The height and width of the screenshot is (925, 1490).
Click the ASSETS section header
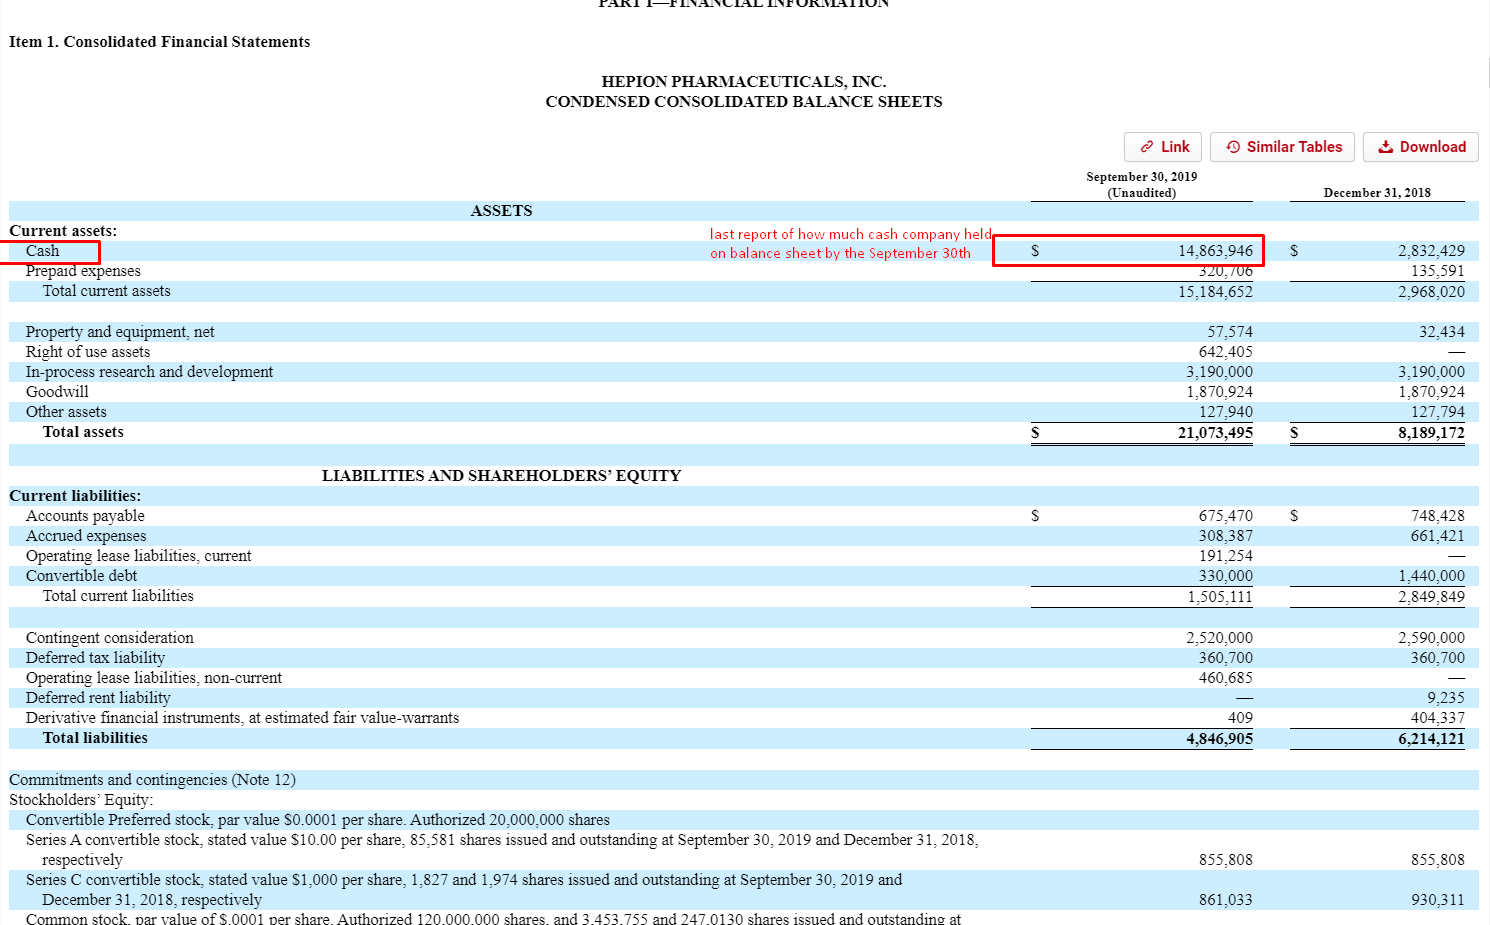click(501, 211)
